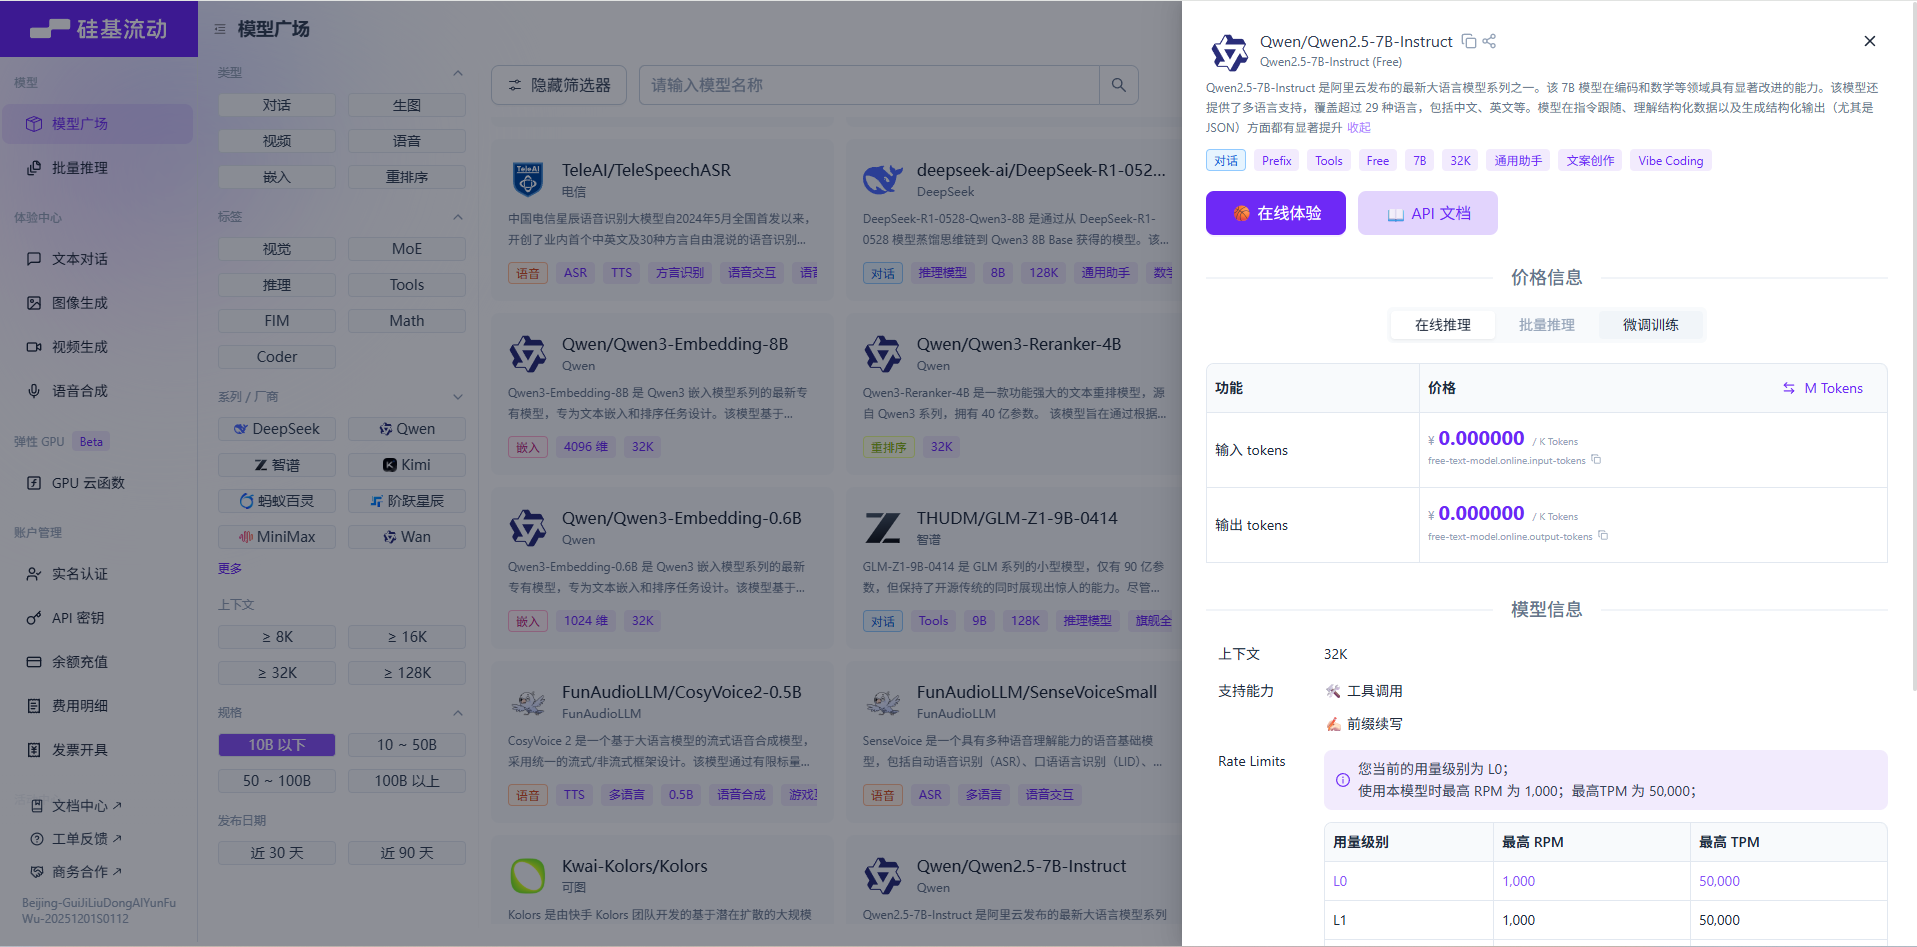Click the 硅基流动 logo
Screen dimensions: 1917x947
coord(99,29)
